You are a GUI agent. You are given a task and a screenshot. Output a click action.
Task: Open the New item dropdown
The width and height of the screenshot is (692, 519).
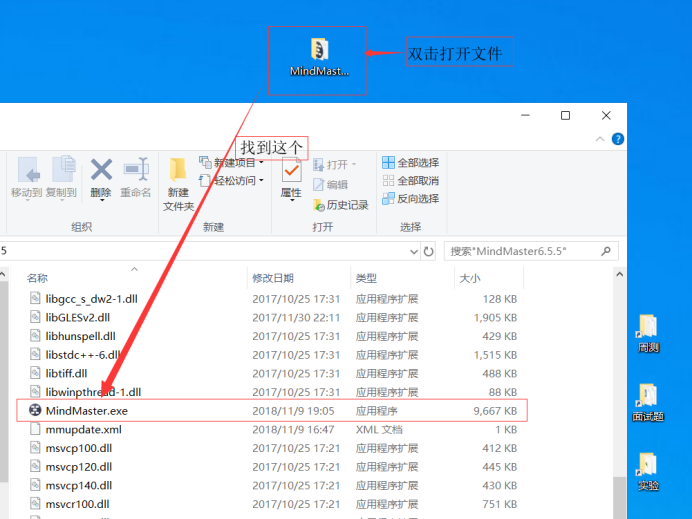click(232, 163)
